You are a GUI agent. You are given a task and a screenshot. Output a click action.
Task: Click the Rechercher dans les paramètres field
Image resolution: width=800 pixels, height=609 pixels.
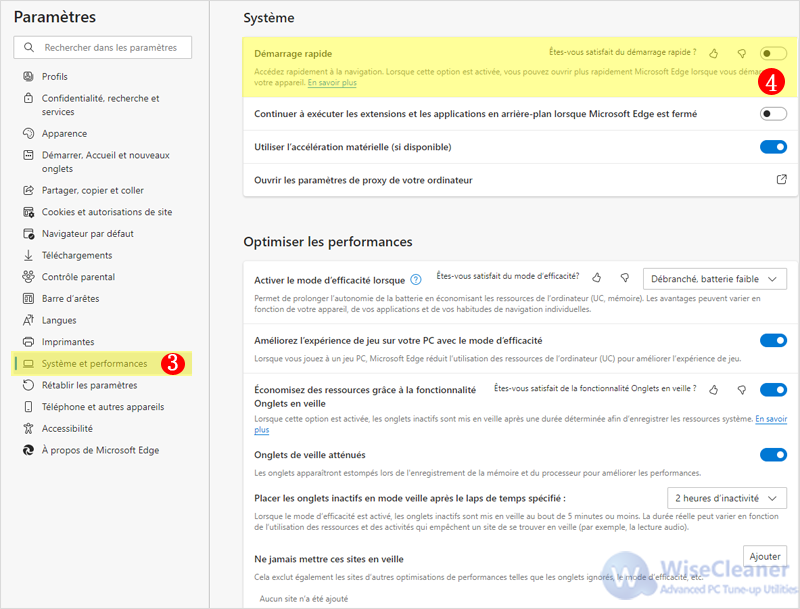point(103,47)
